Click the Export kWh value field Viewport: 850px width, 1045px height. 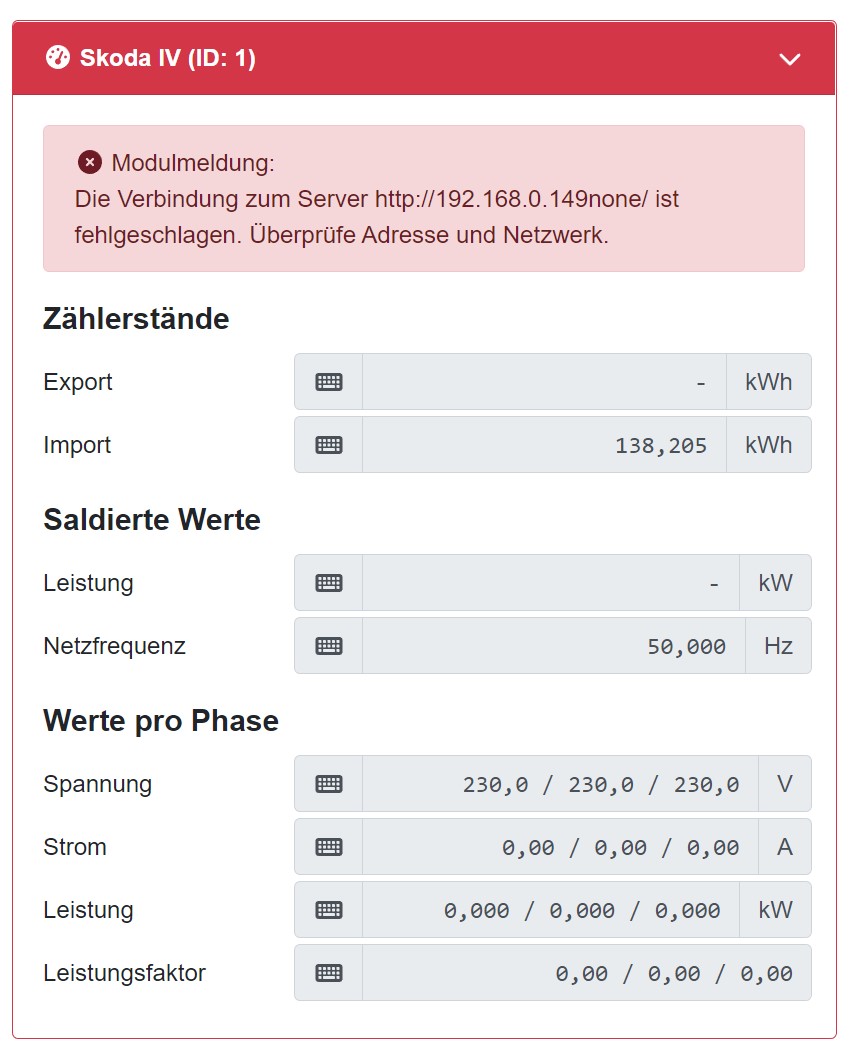(544, 382)
